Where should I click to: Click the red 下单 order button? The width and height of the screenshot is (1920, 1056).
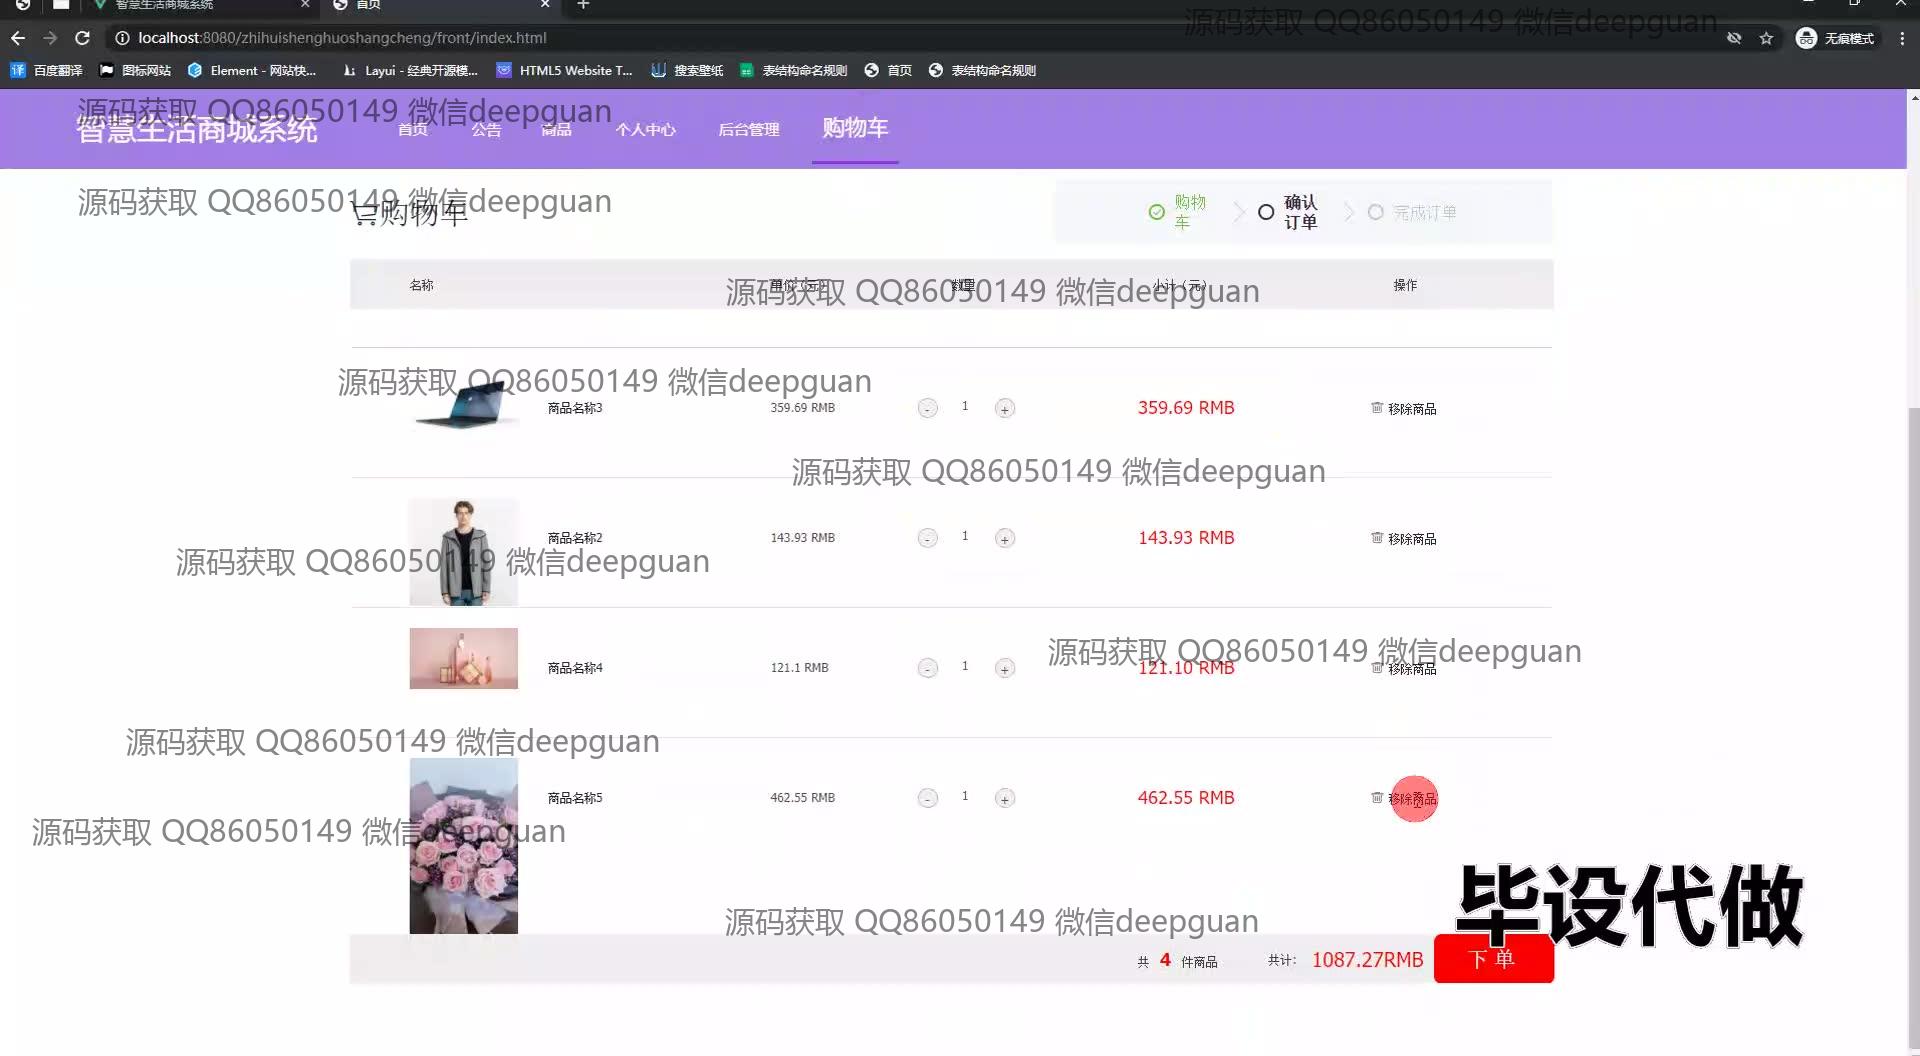coord(1492,959)
